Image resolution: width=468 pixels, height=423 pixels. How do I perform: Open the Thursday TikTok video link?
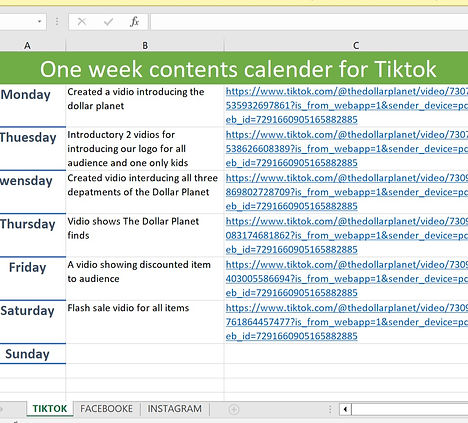pos(347,235)
